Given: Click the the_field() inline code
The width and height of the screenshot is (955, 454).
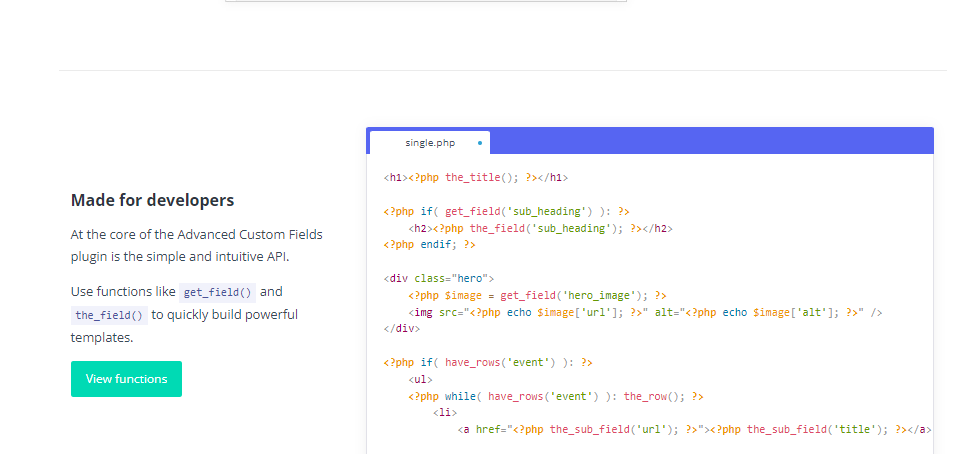Looking at the screenshot, I should (x=109, y=315).
